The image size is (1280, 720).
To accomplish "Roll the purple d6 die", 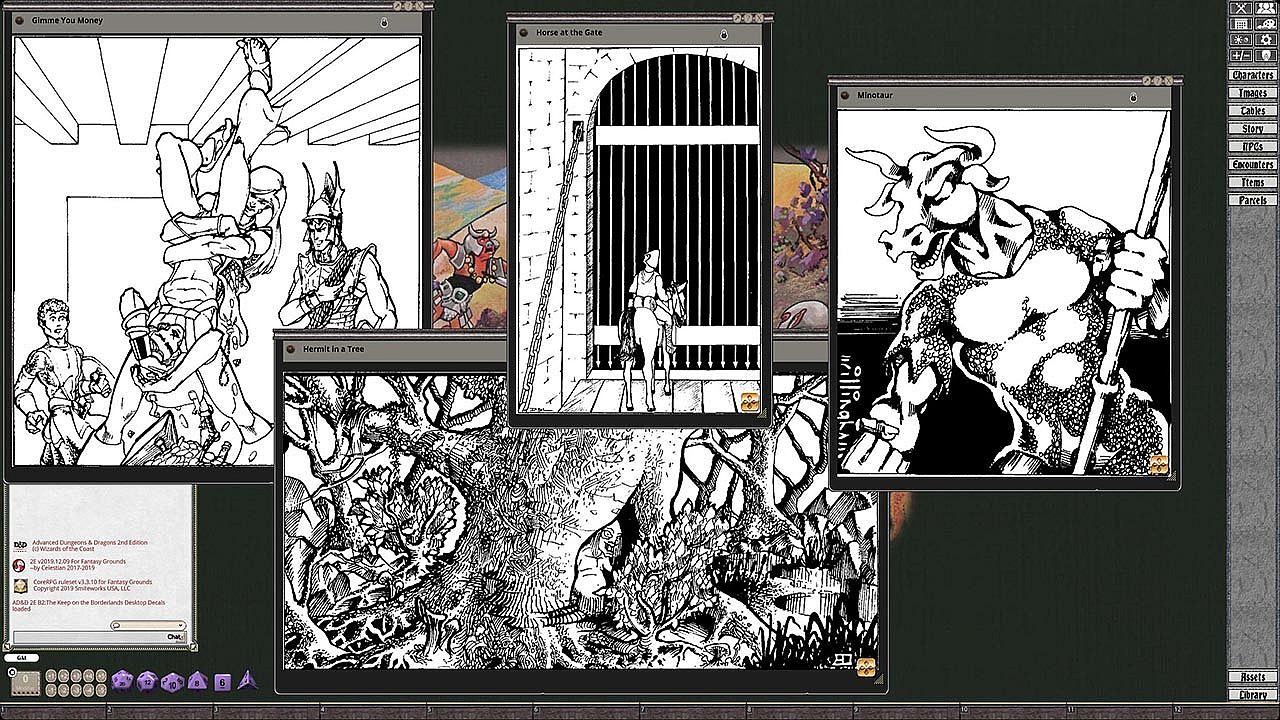I will [222, 682].
